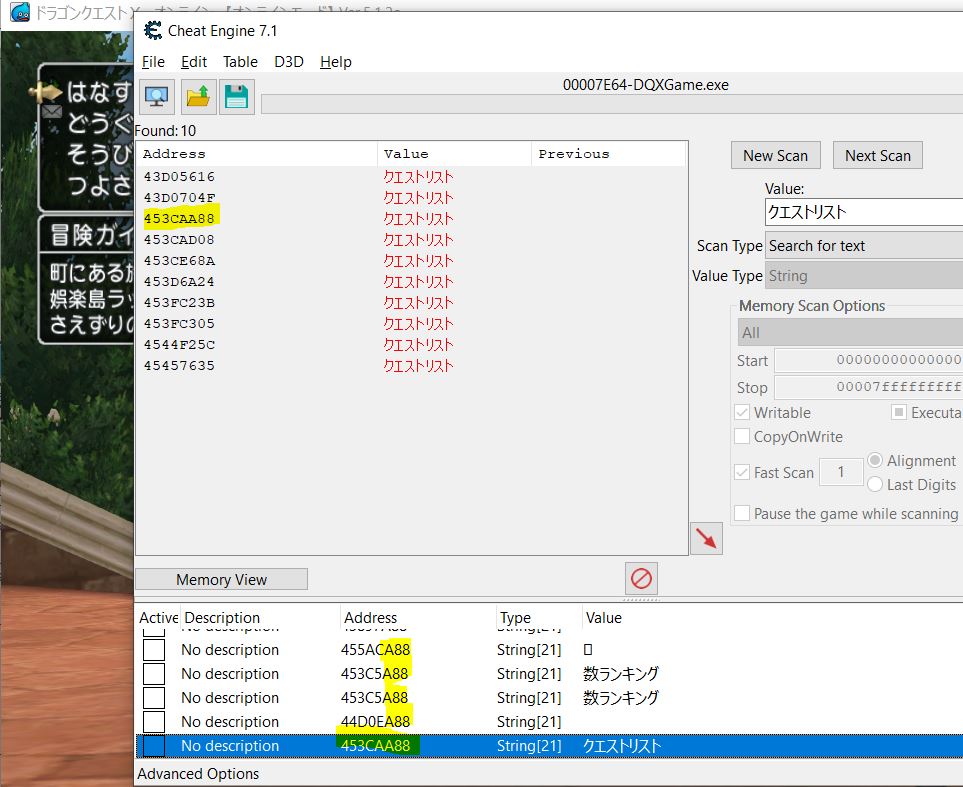Select the Last Digits radio button
This screenshot has width=963, height=787.
(x=875, y=485)
